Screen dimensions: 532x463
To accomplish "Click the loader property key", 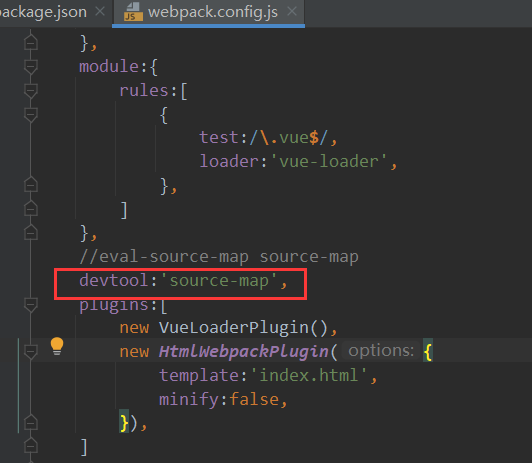I will pos(229,161).
